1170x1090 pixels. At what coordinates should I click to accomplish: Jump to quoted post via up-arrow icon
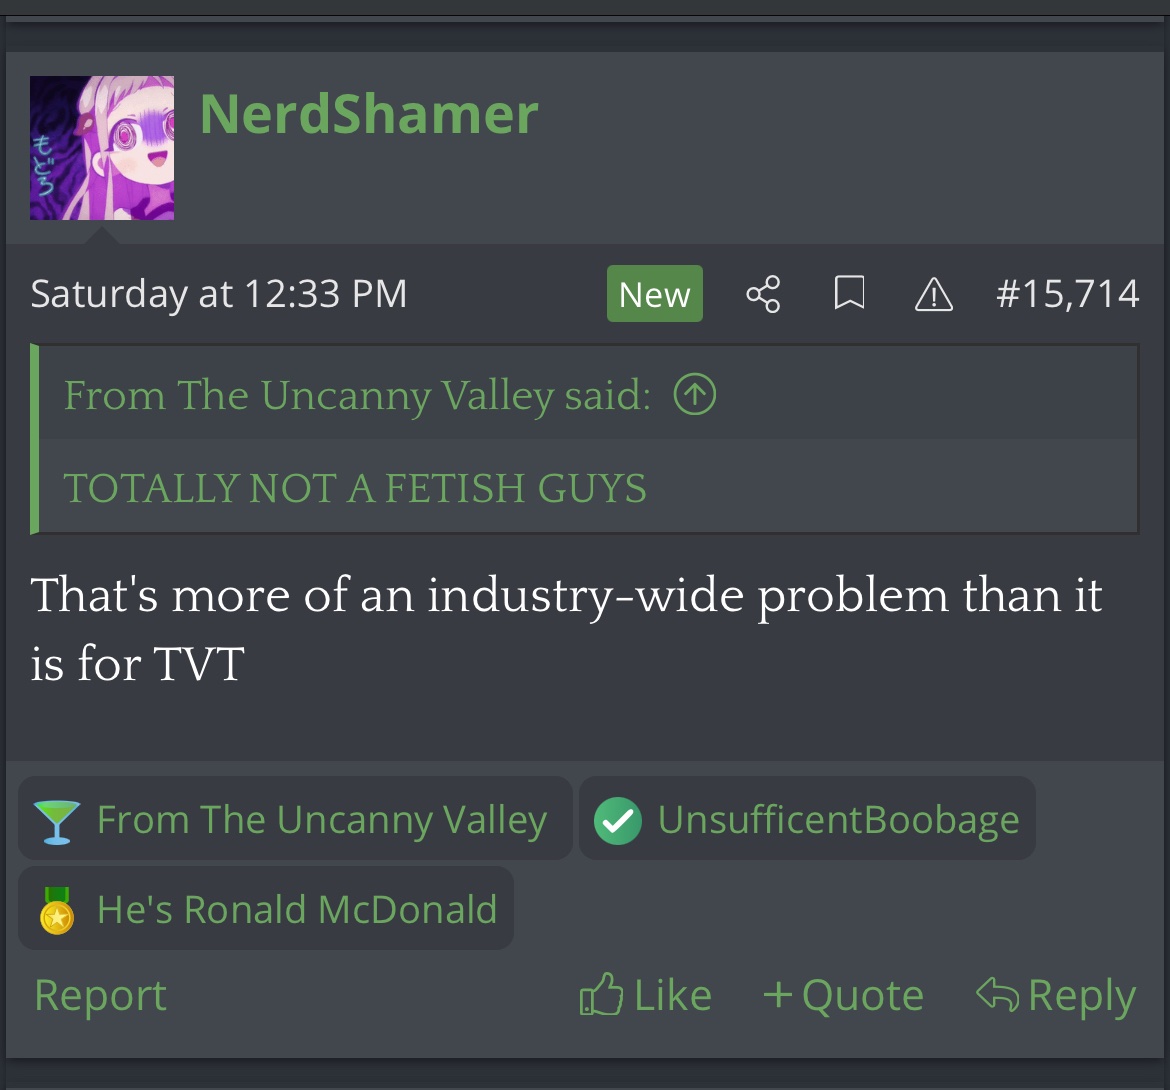click(x=695, y=396)
